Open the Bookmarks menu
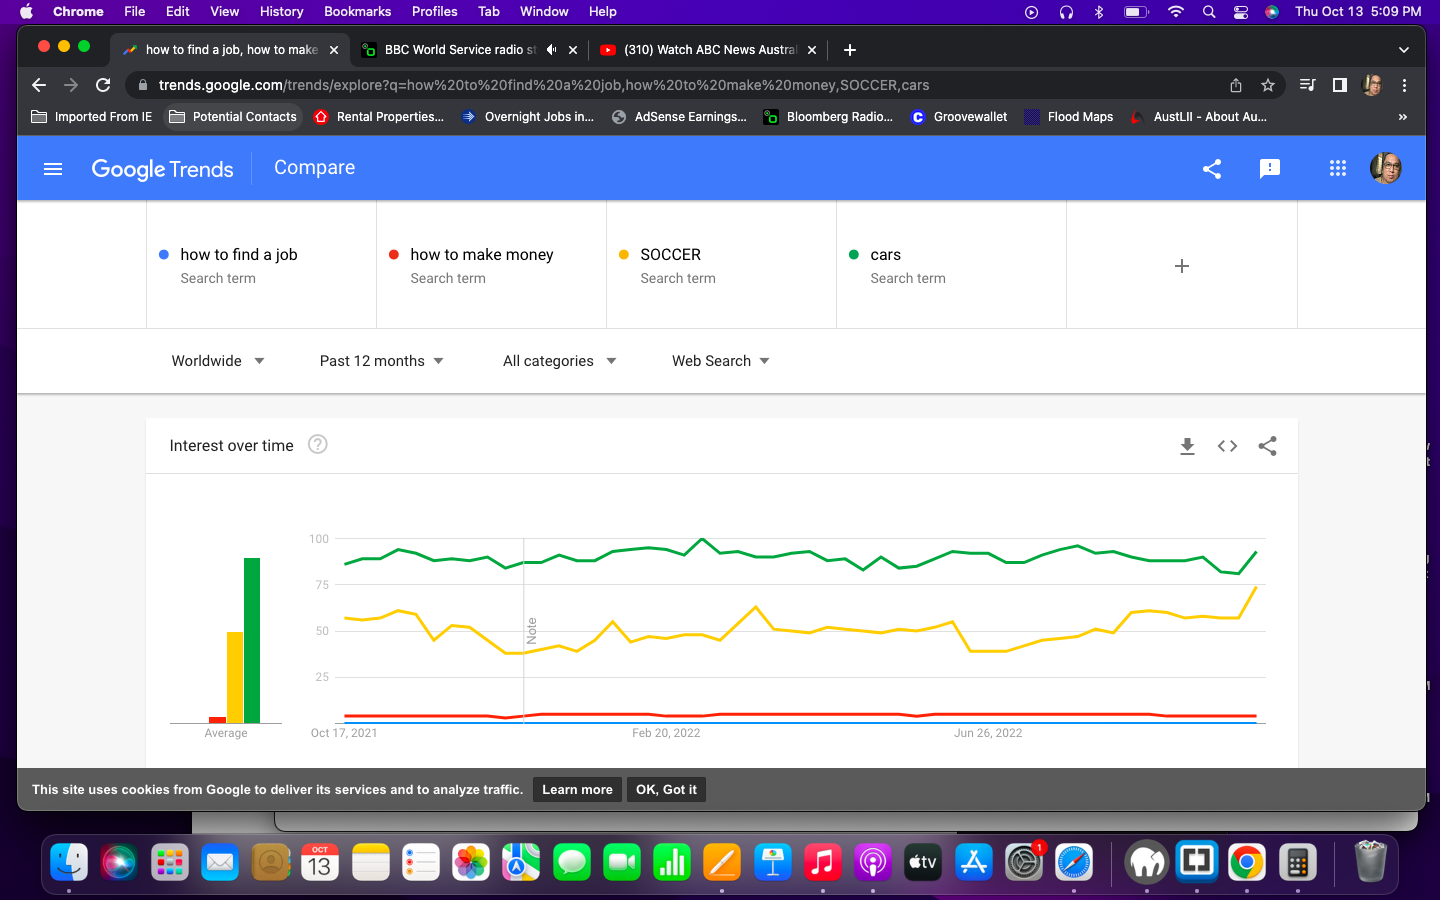 click(x=357, y=12)
